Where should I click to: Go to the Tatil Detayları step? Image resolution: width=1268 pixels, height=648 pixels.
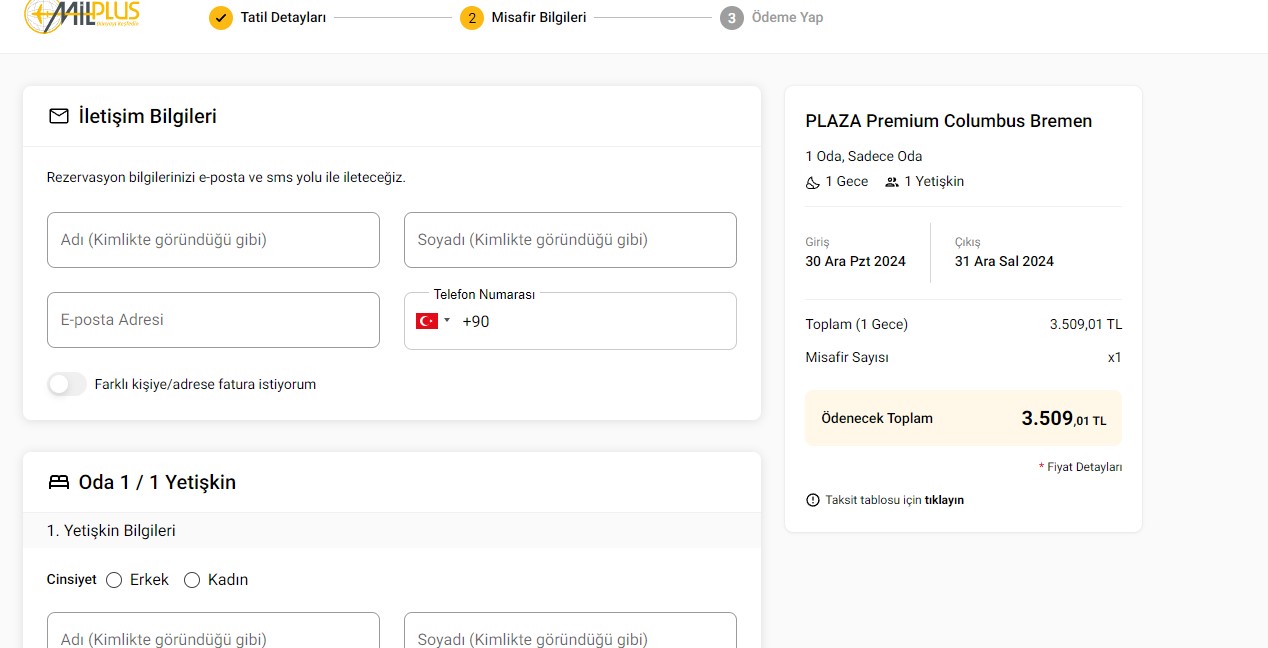point(283,18)
